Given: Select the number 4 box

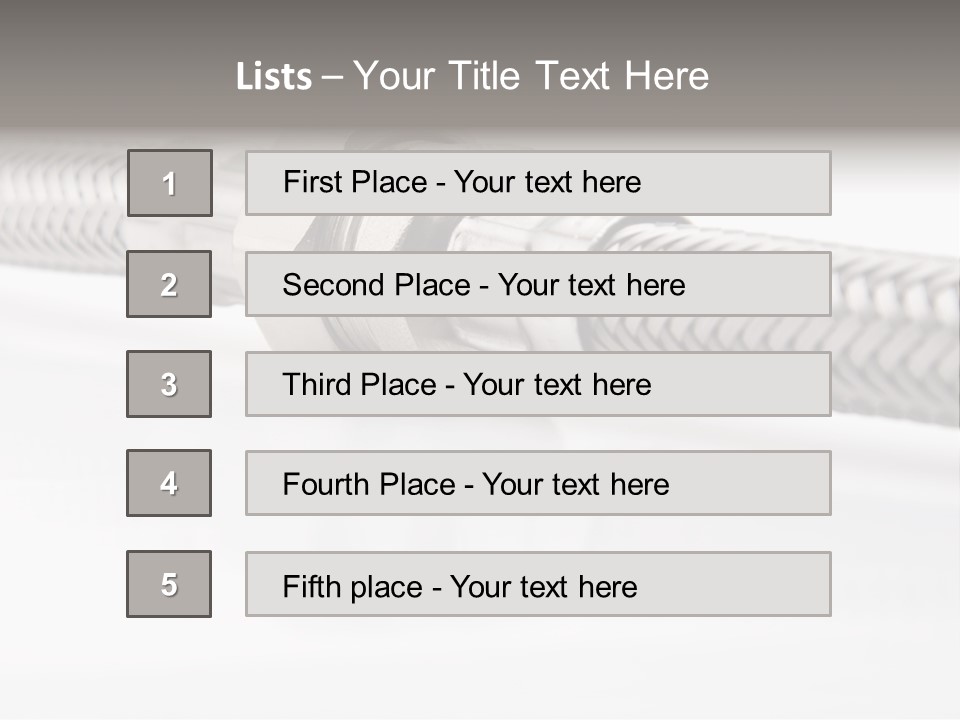Looking at the screenshot, I should click(x=169, y=483).
